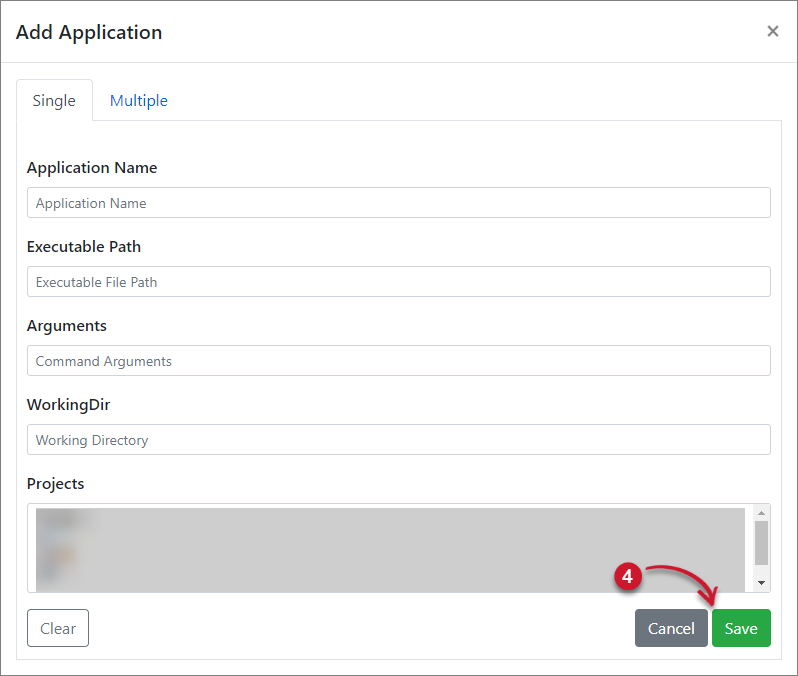This screenshot has height=676, width=798.
Task: Click Projects list scroll down arrow
Action: [761, 583]
